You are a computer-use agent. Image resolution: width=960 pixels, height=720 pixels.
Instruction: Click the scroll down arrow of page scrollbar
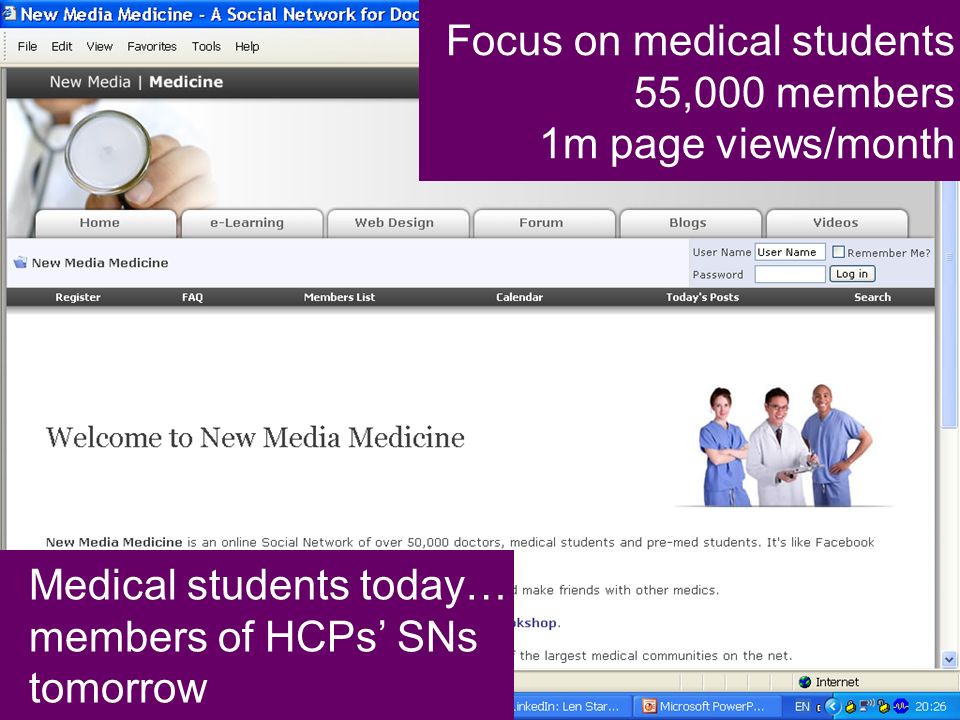(x=949, y=659)
